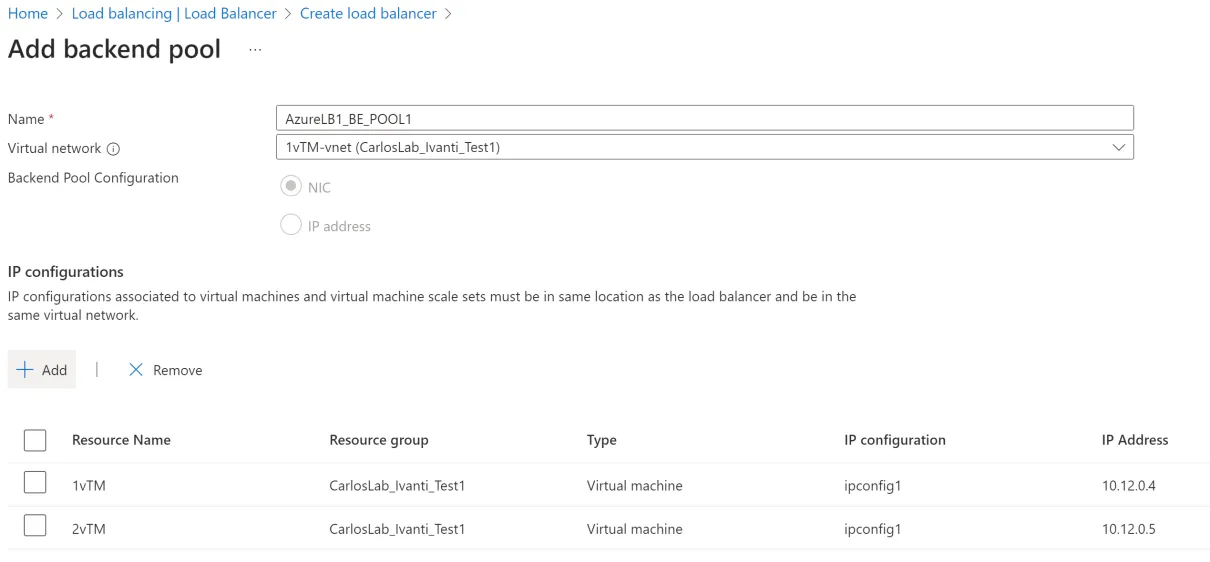The width and height of the screenshot is (1210, 562).
Task: Click the 2vTM resource name
Action: pos(89,529)
